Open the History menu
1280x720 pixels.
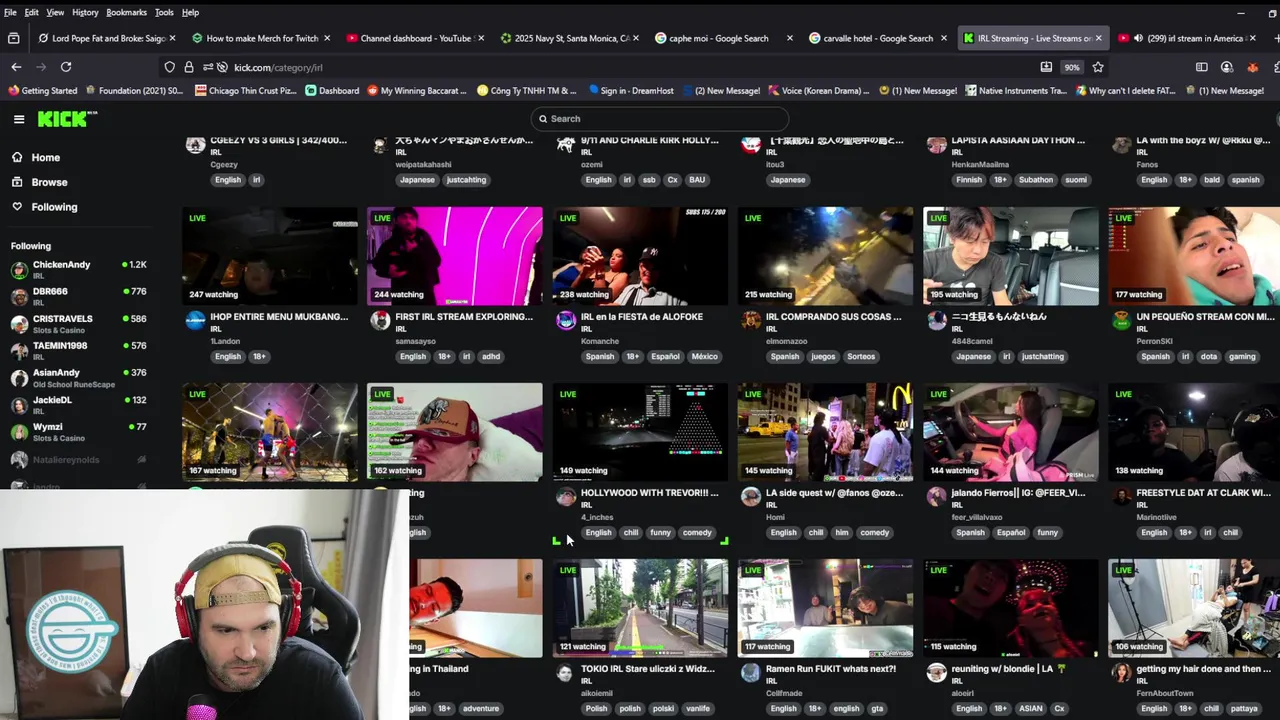point(85,12)
